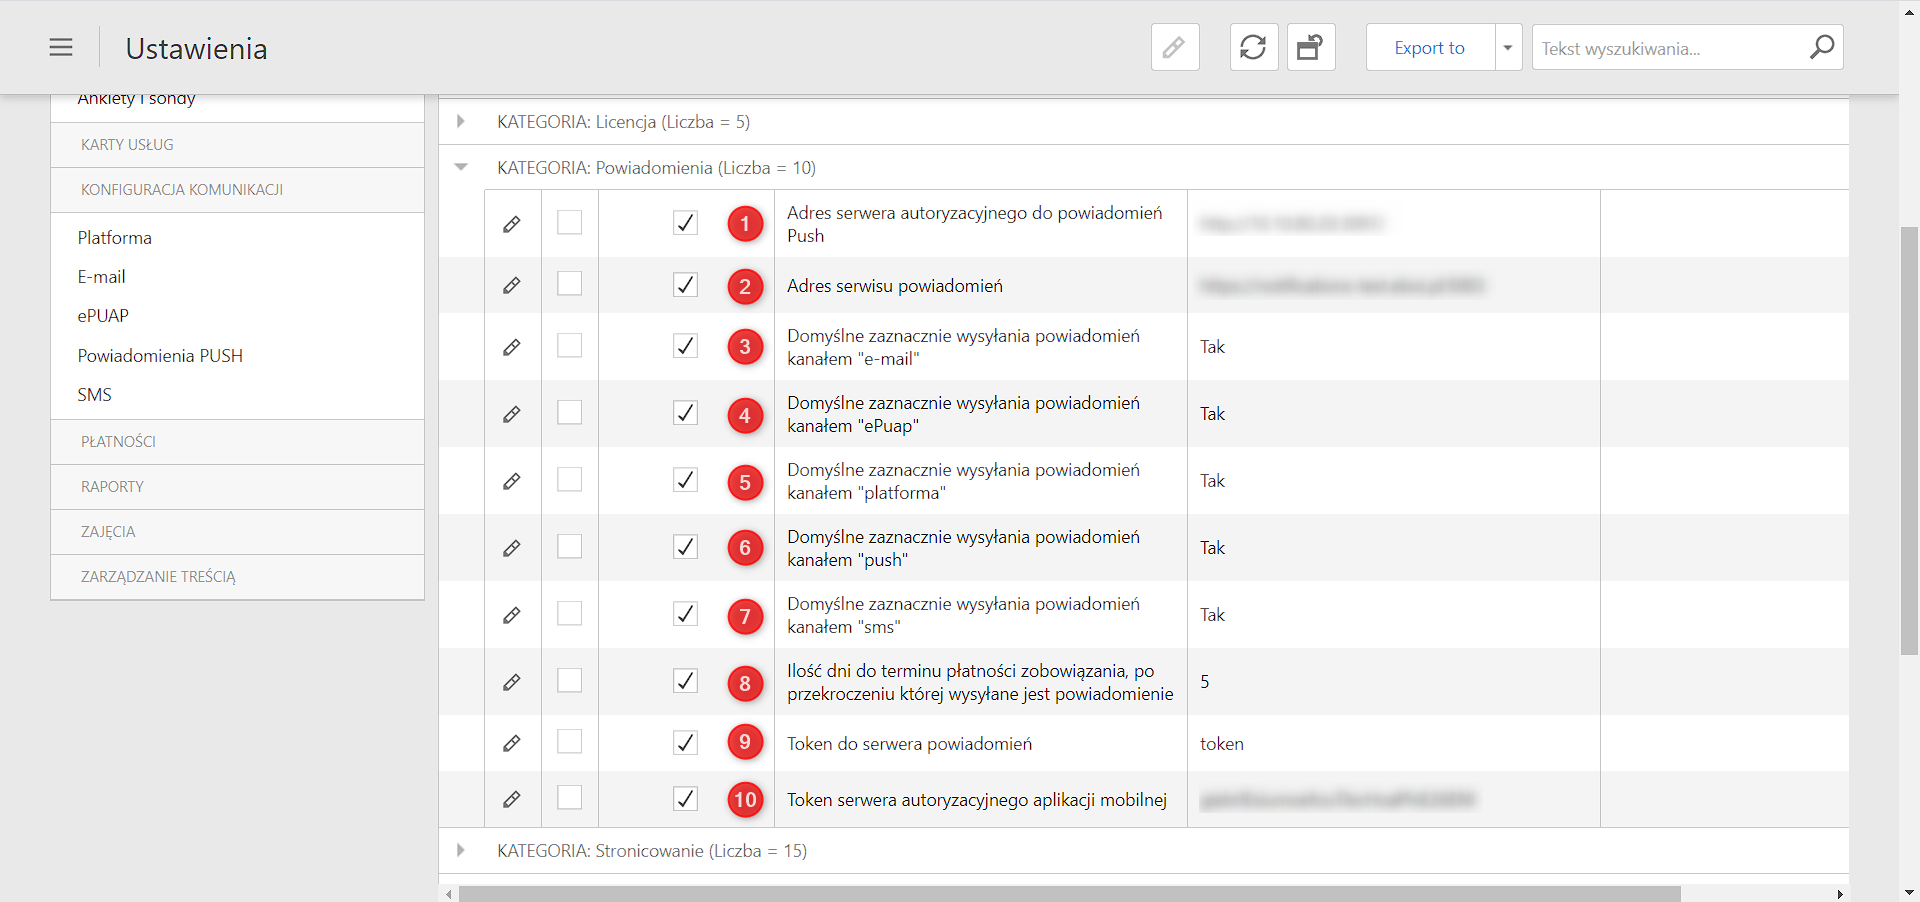This screenshot has height=902, width=1920.
Task: Open the Powiadomienia PUSH menu item
Action: pos(160,356)
